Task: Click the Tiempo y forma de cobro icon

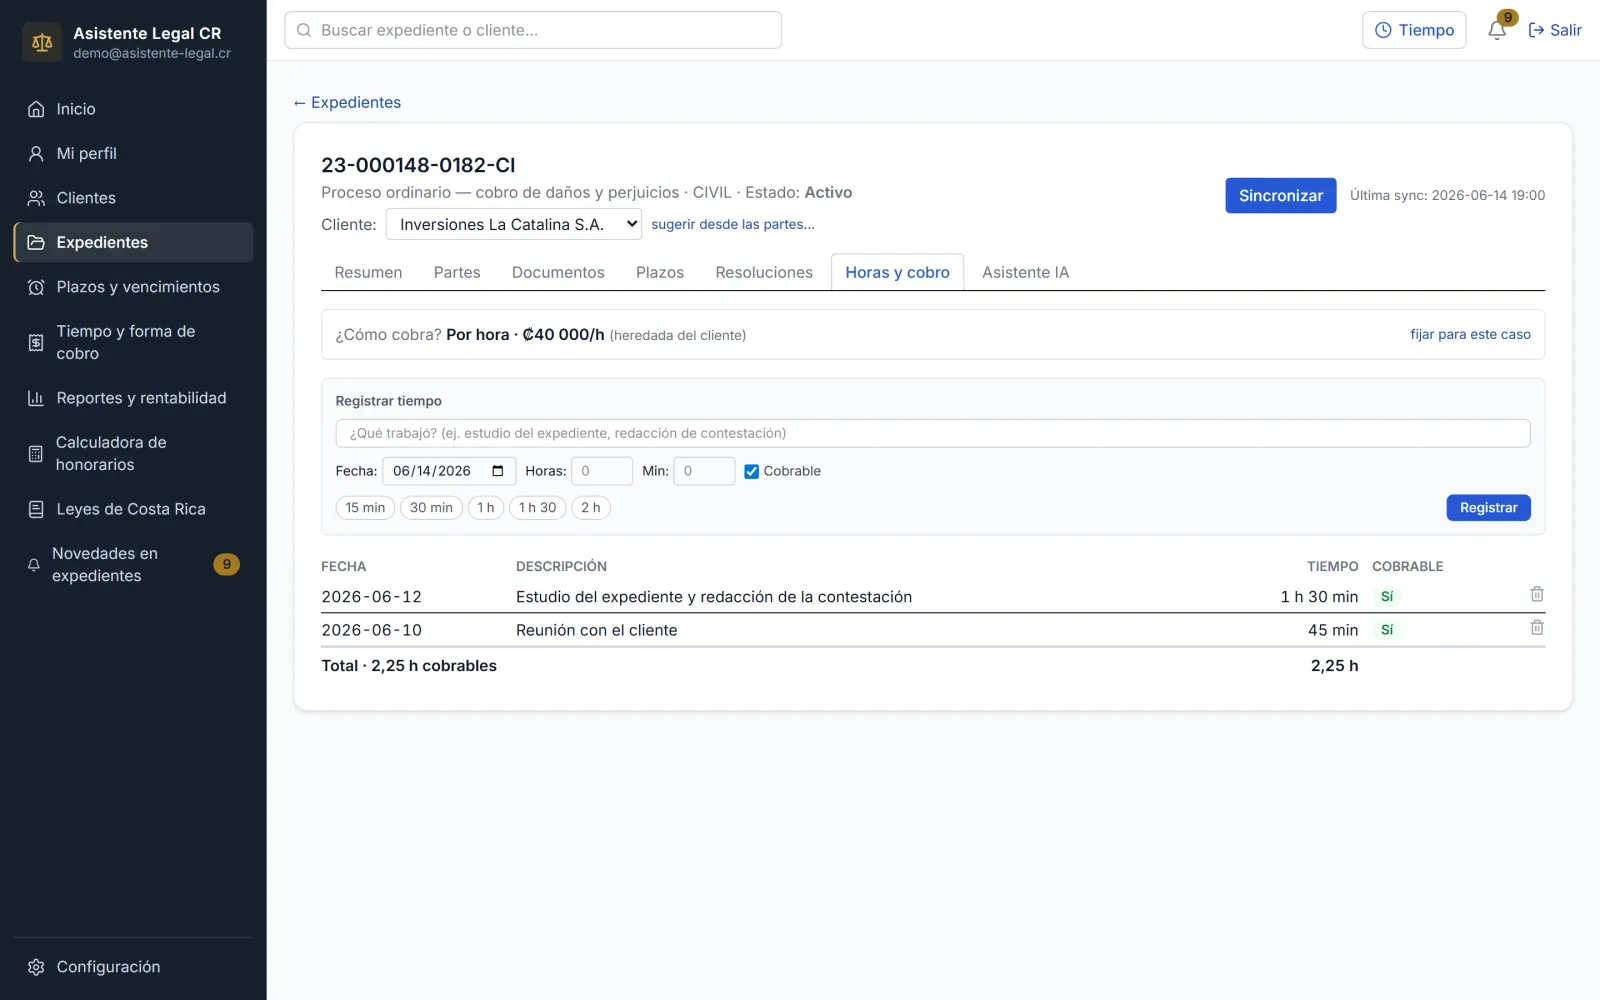Action: tap(36, 342)
